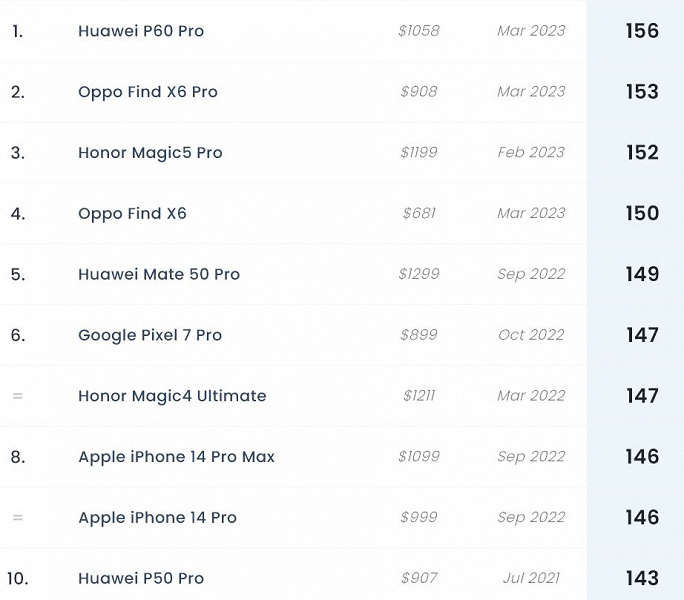Viewport: 684px width, 600px height.
Task: Click the Oppo Find X6 row name
Action: tap(132, 213)
